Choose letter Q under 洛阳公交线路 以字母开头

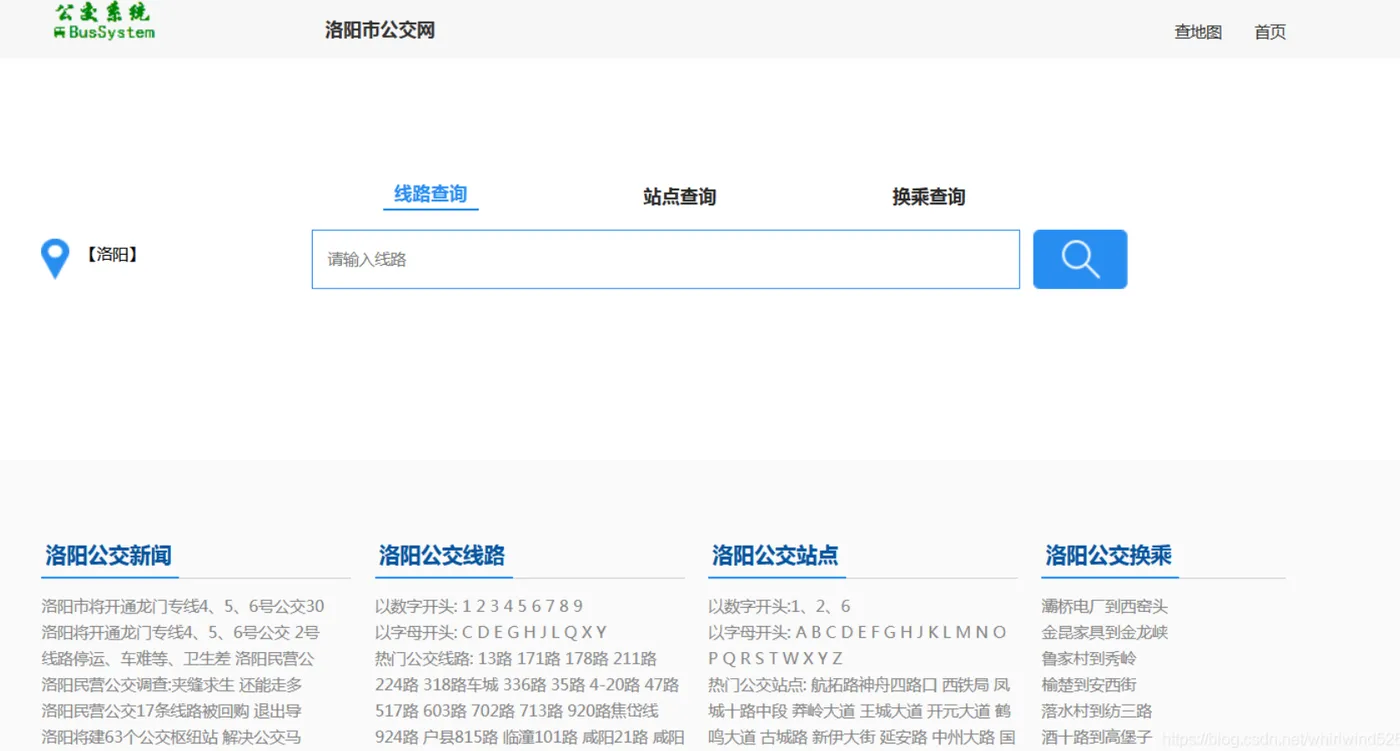coord(570,632)
